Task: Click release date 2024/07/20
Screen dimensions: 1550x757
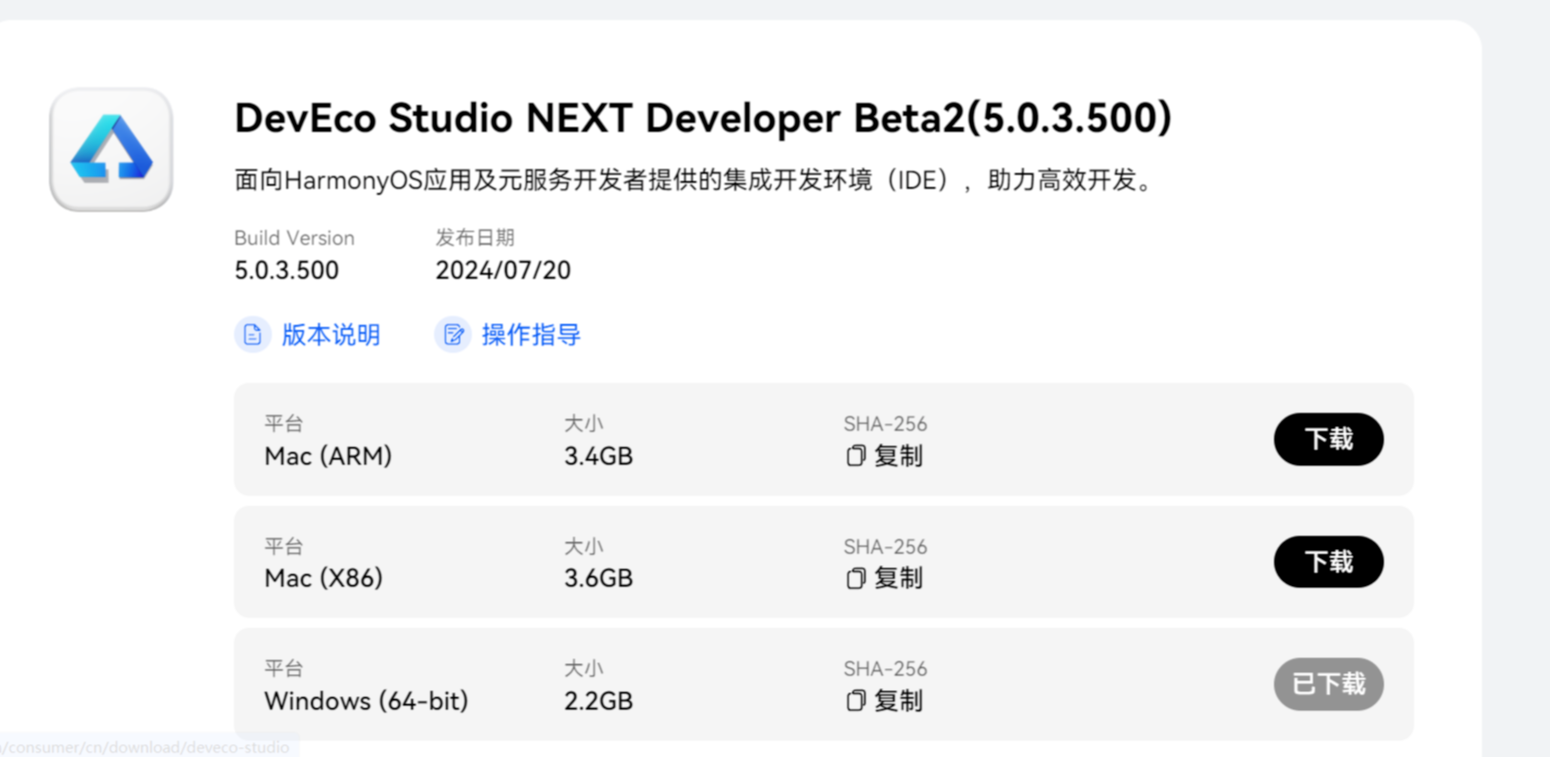Action: [x=503, y=270]
